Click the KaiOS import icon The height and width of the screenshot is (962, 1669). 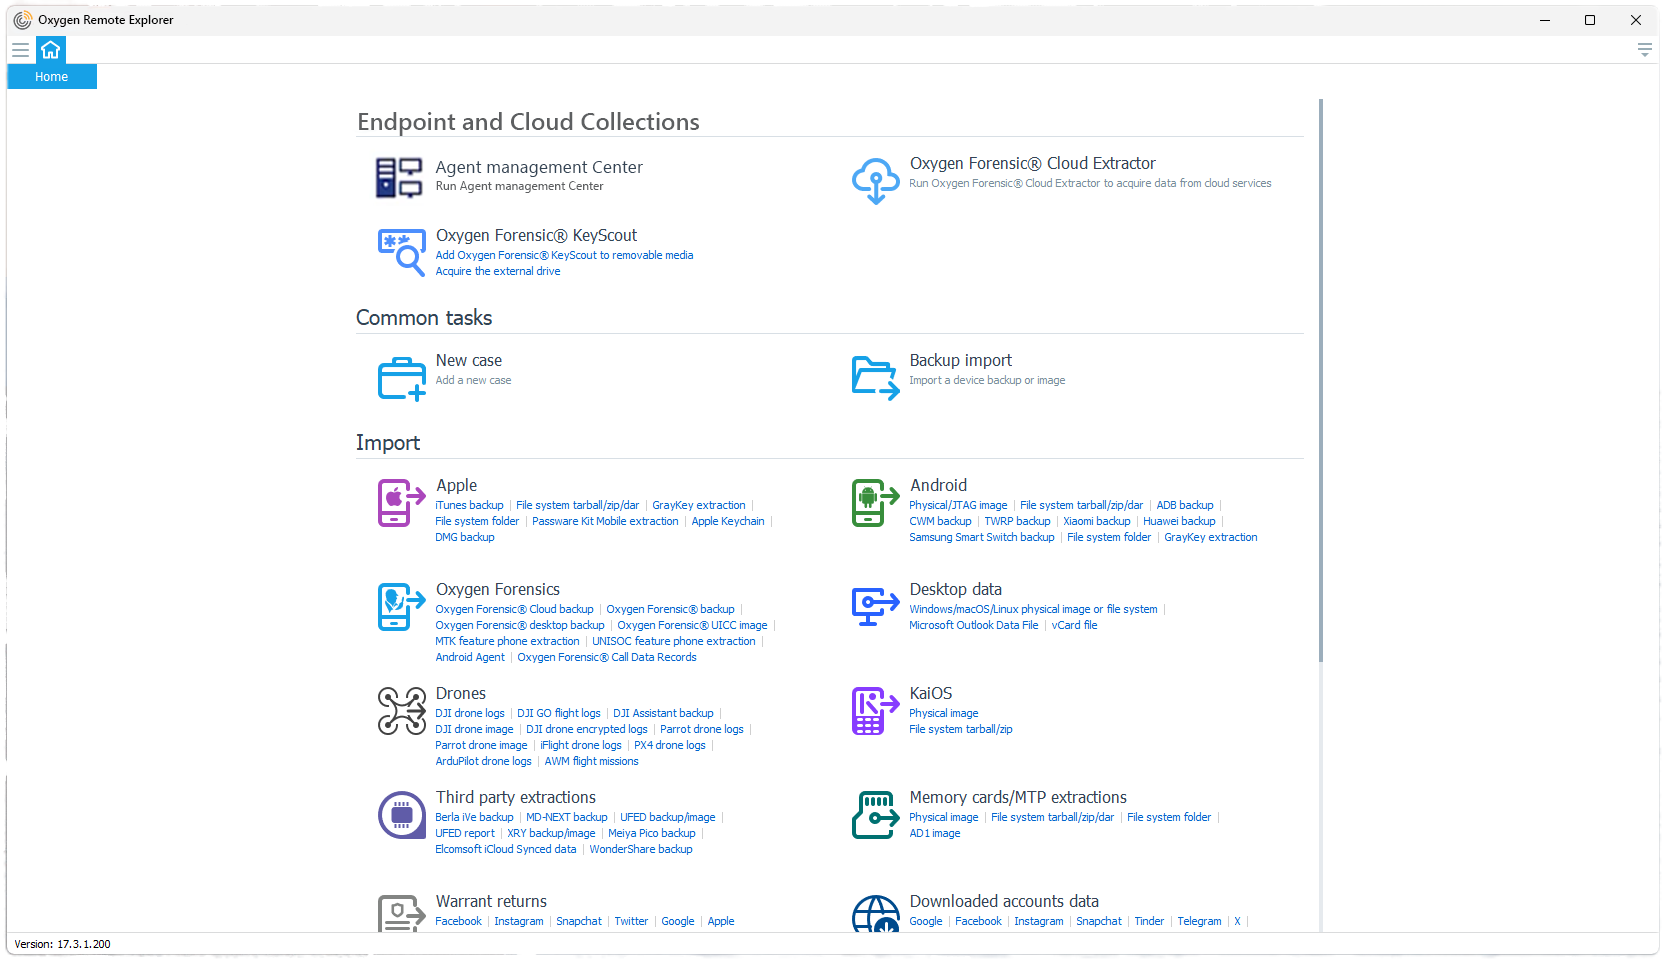click(874, 711)
